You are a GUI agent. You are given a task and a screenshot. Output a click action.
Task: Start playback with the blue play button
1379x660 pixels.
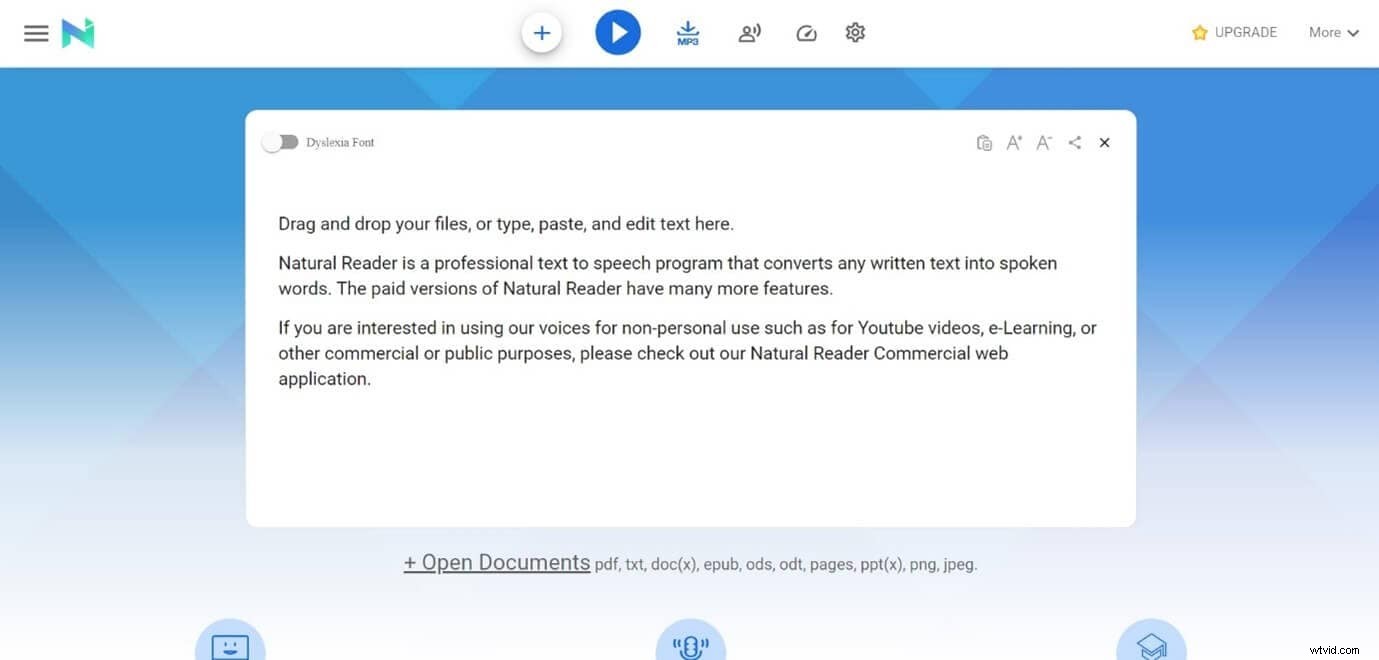[618, 31]
